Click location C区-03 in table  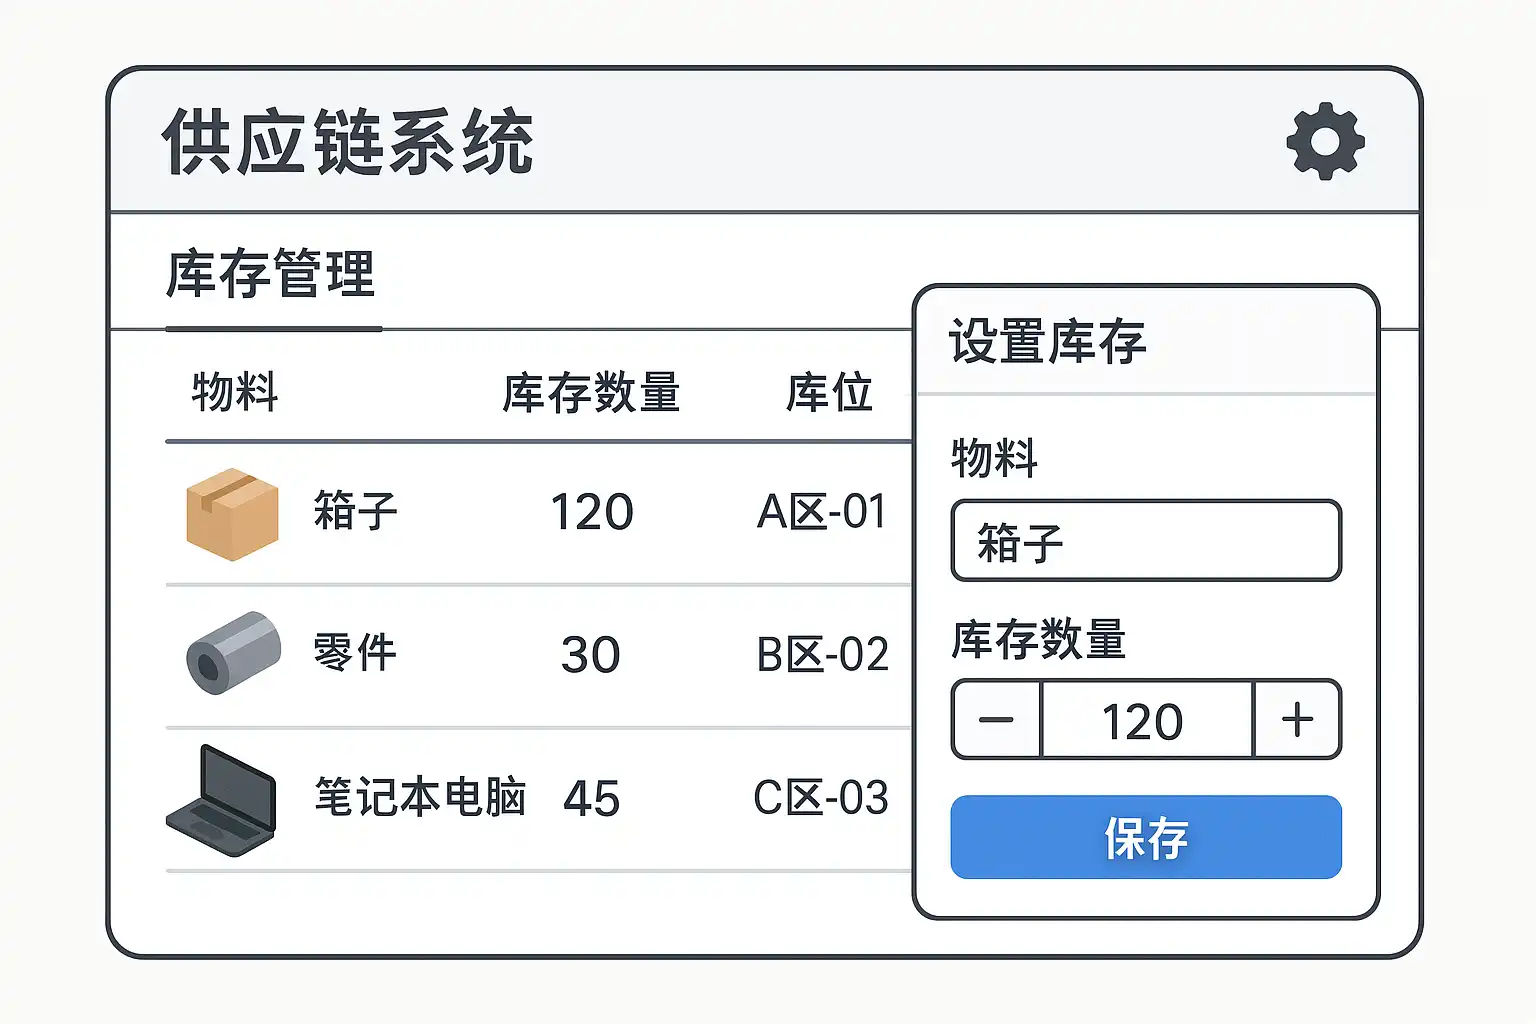[821, 798]
